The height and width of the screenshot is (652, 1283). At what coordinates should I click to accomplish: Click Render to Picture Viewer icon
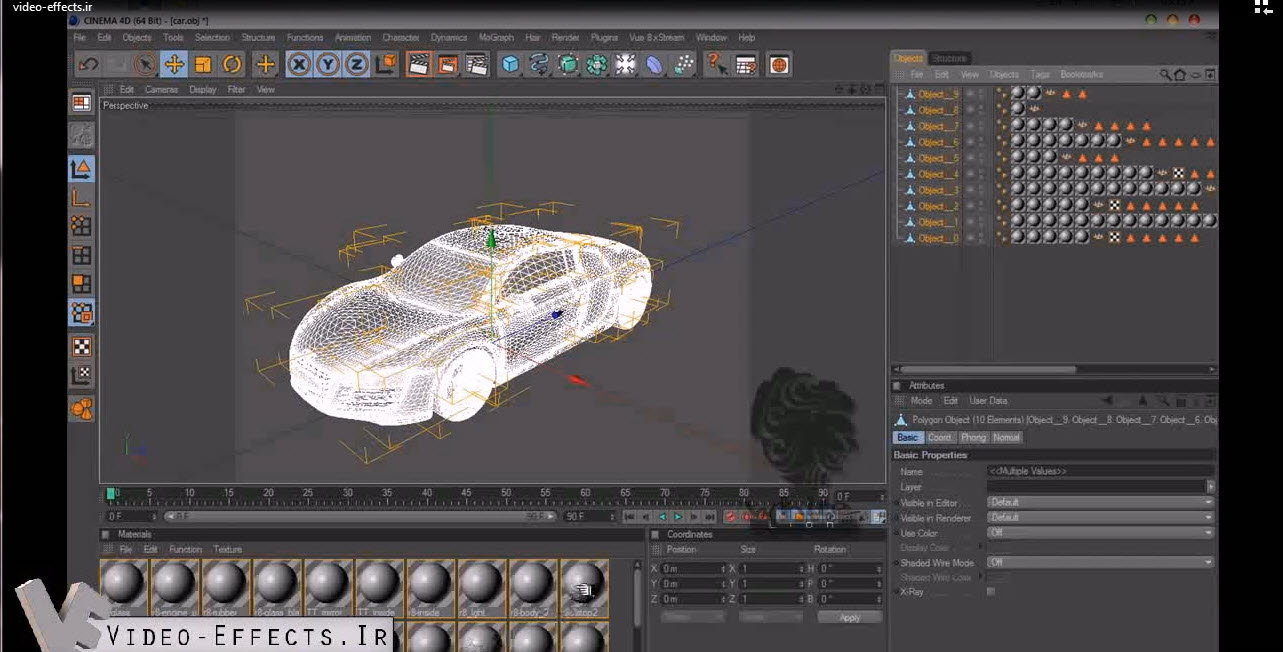click(447, 65)
